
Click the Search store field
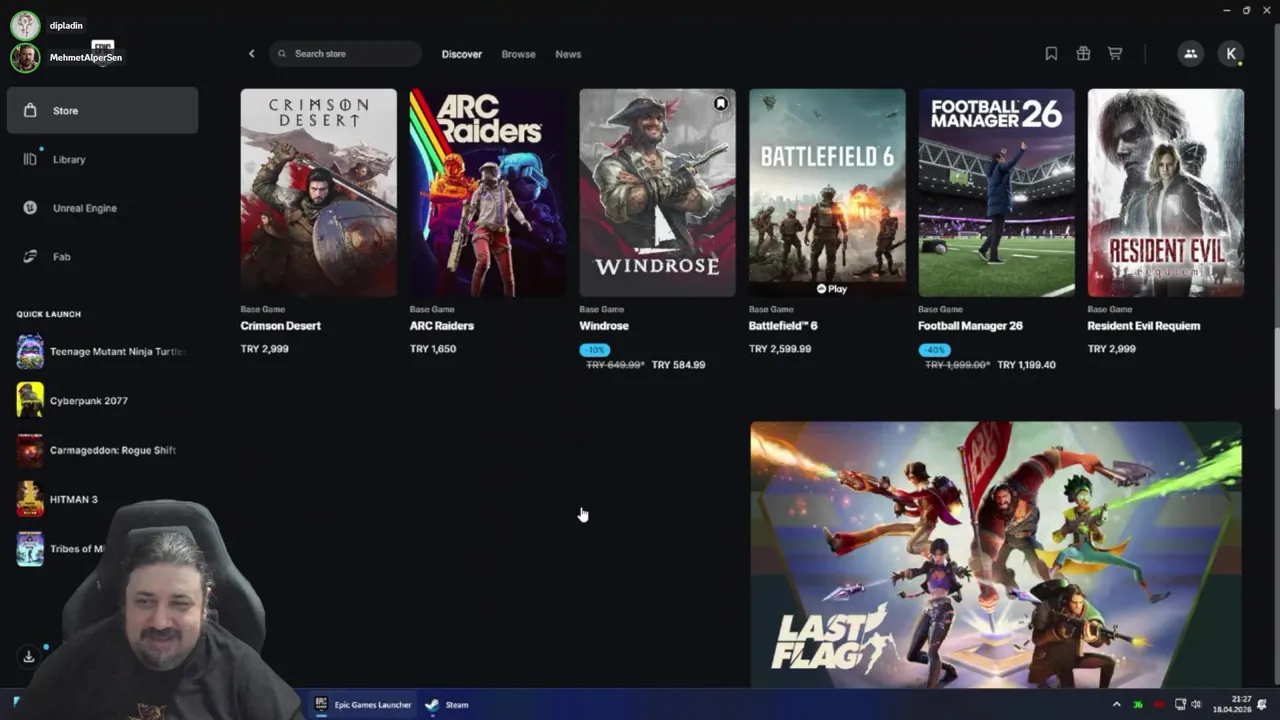pos(345,54)
